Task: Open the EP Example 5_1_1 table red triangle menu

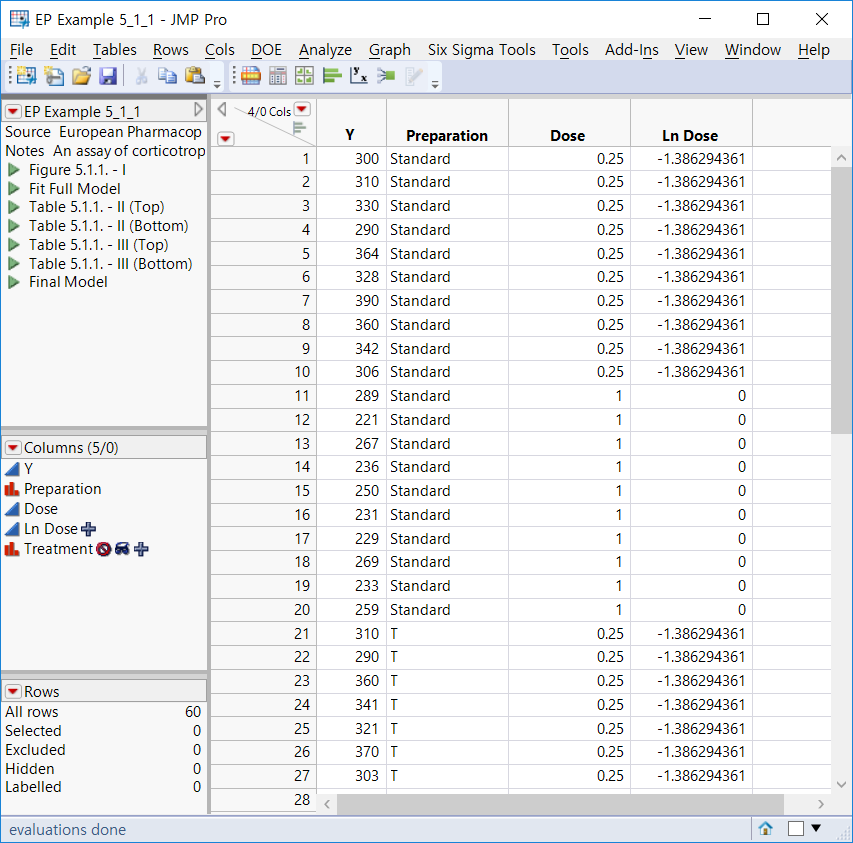Action: [13, 112]
